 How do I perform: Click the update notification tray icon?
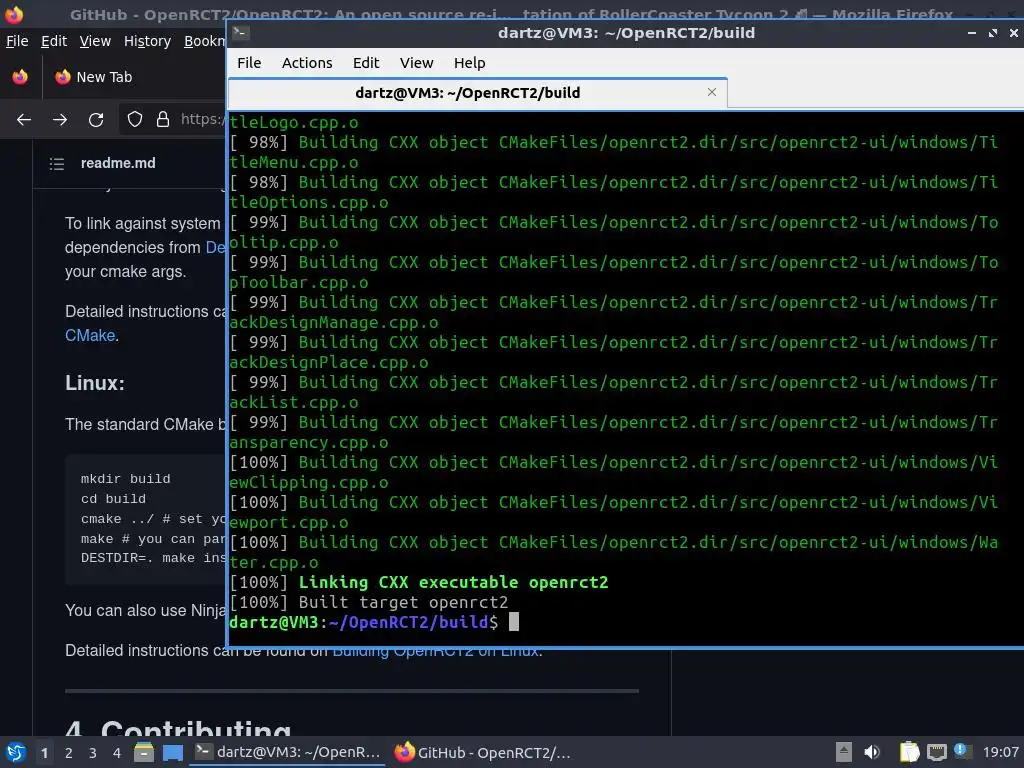click(x=961, y=751)
